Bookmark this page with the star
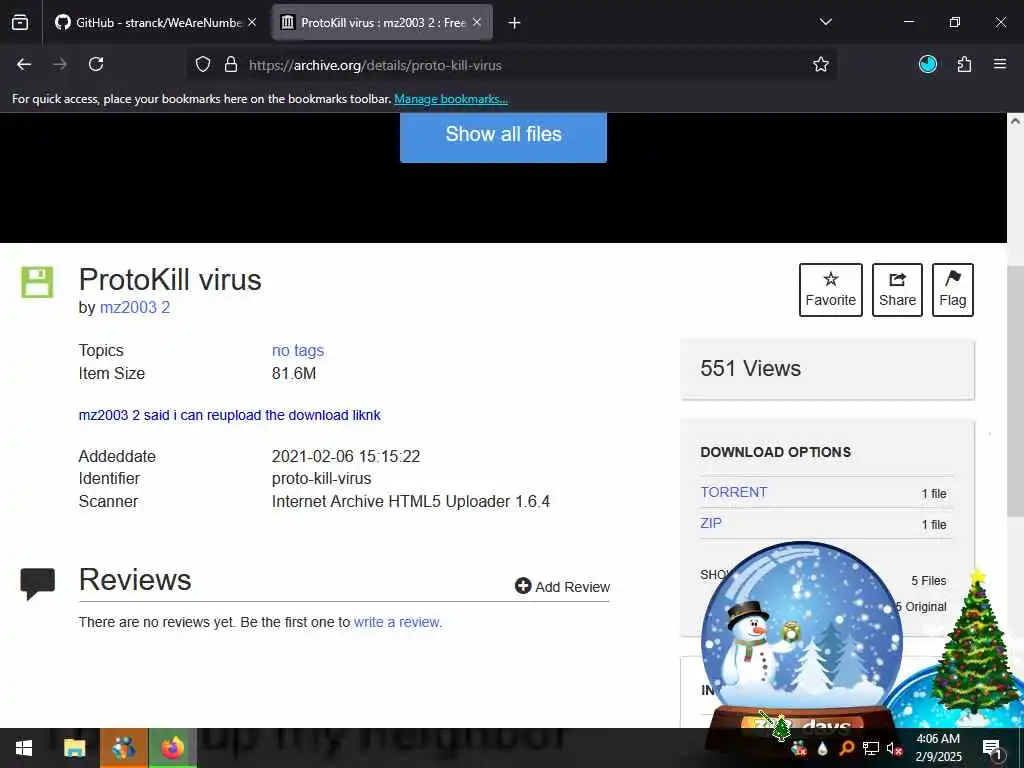 pyautogui.click(x=821, y=64)
